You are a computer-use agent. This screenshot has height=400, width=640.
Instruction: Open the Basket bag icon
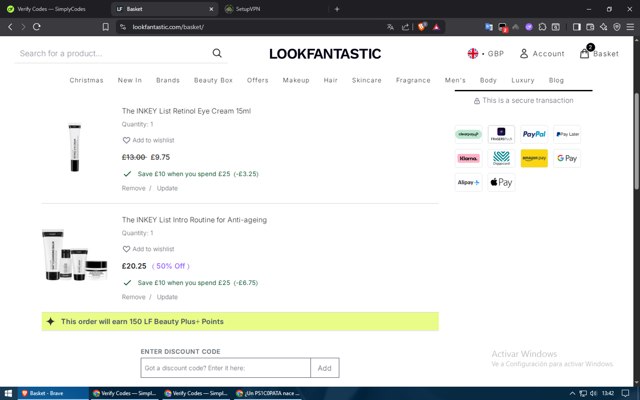(584, 53)
